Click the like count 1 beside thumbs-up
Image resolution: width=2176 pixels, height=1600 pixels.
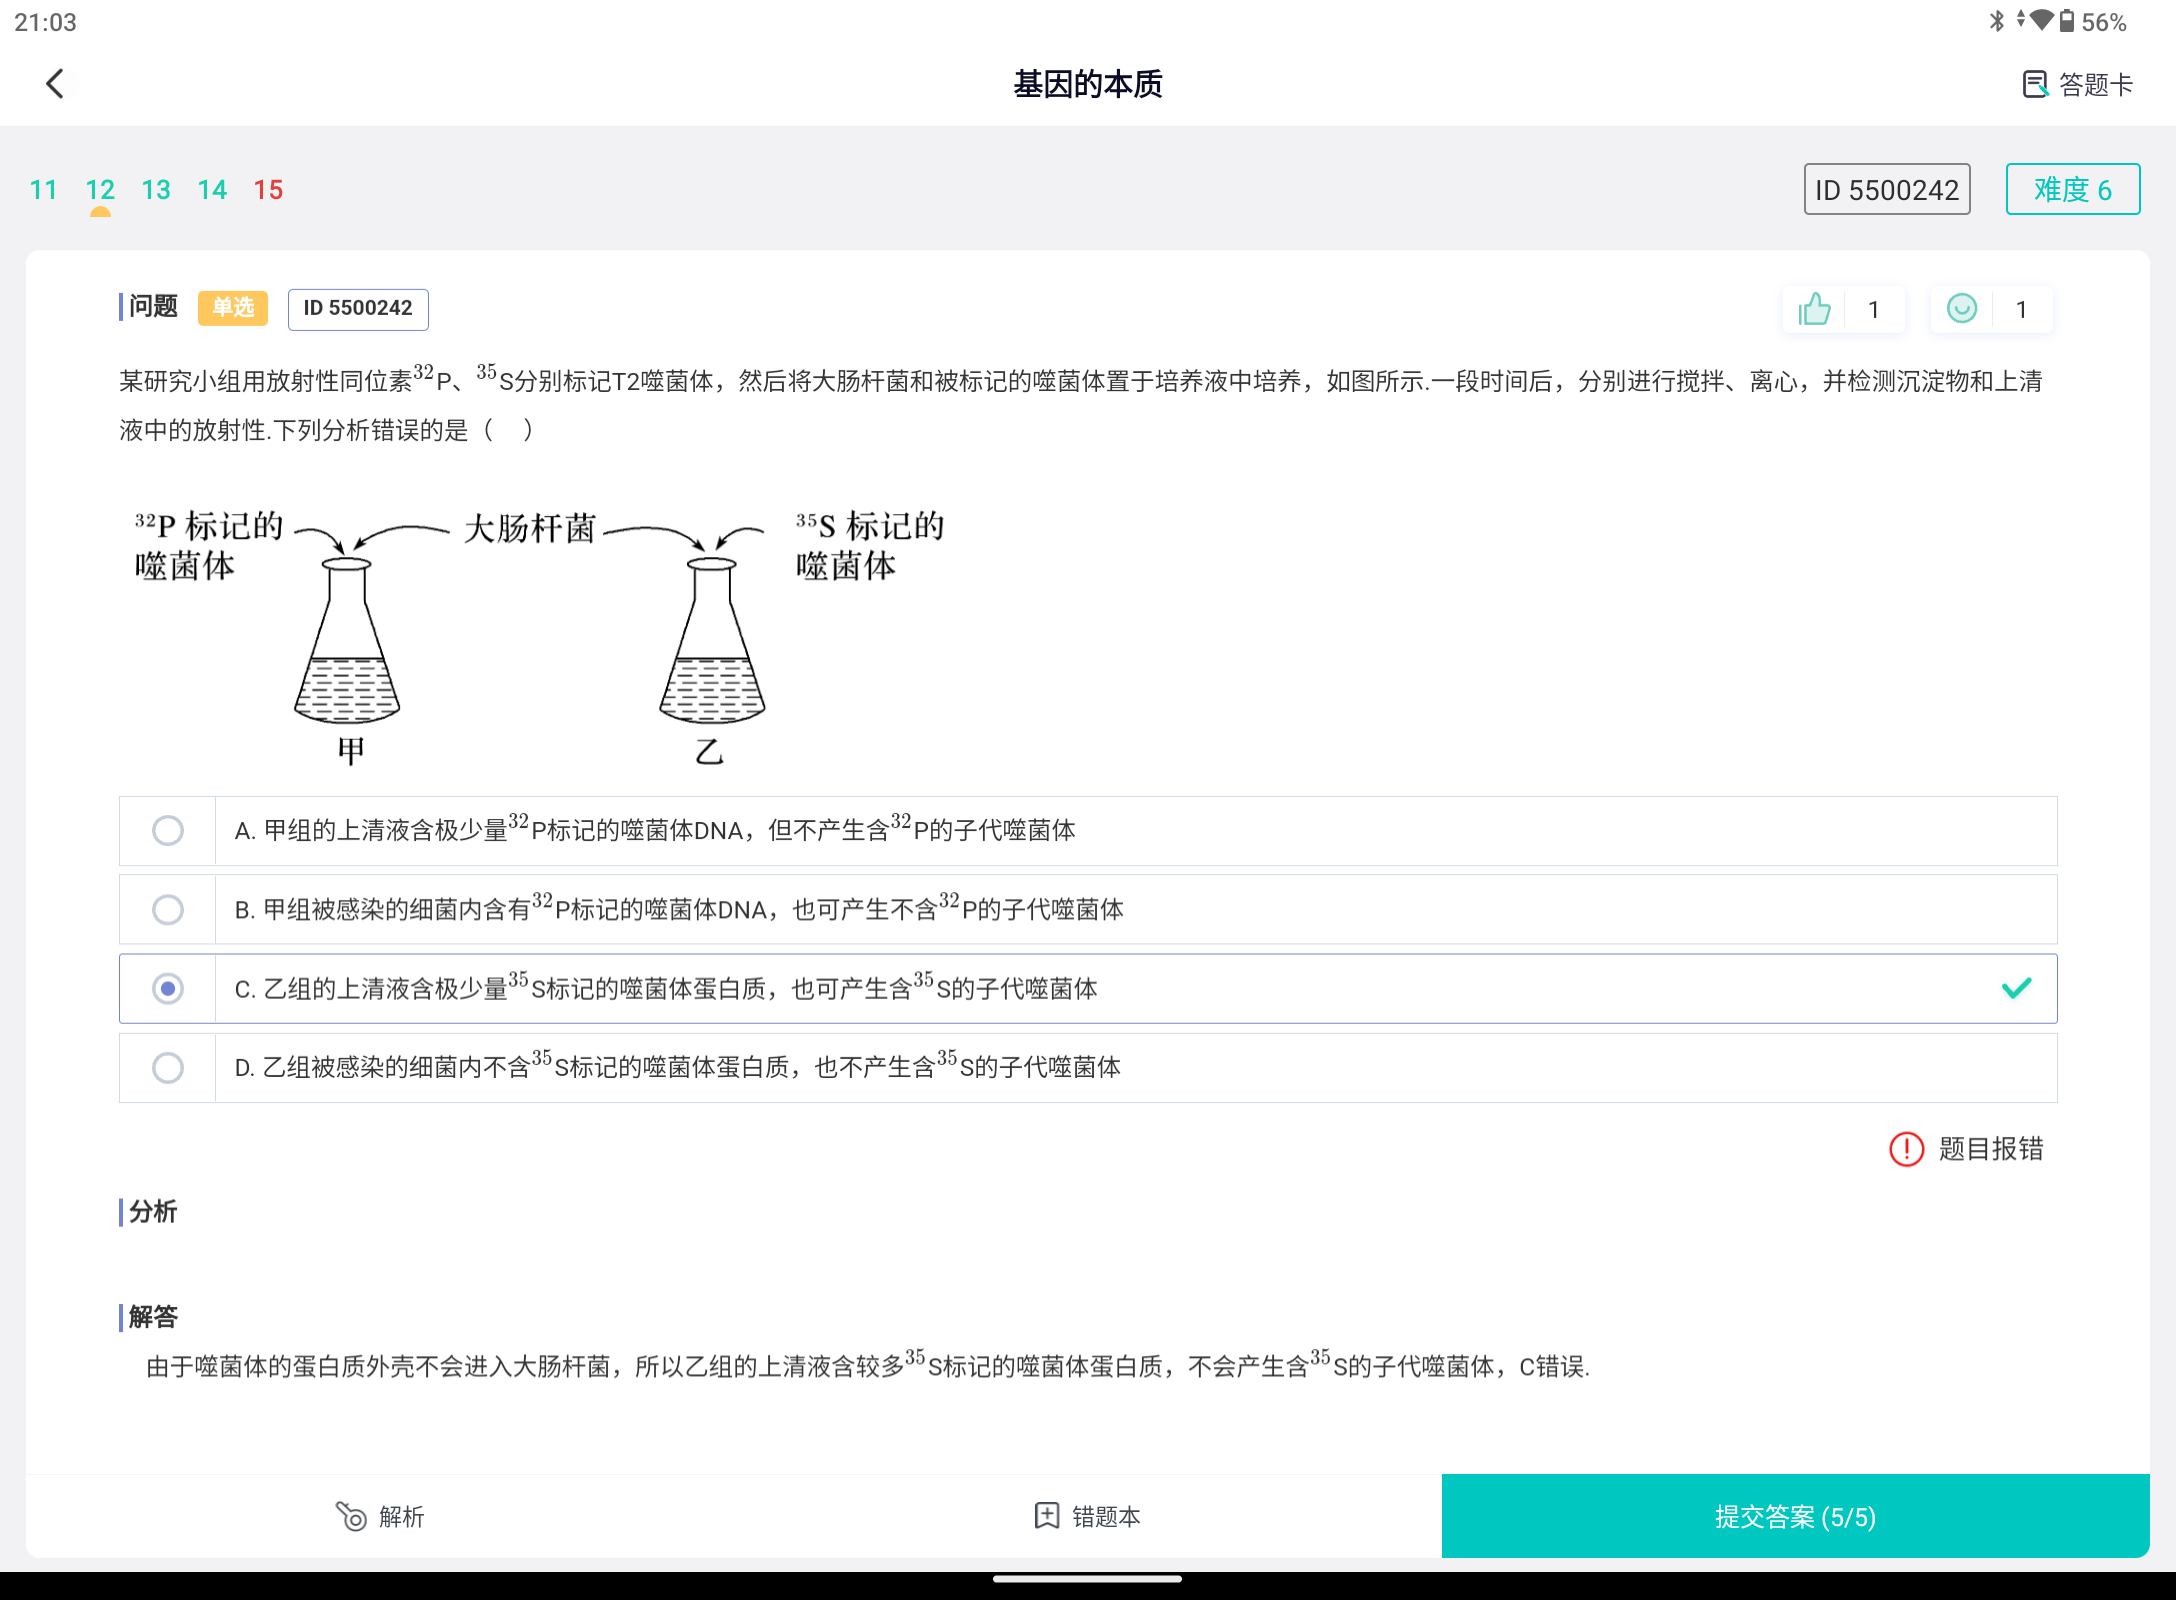click(x=1874, y=310)
